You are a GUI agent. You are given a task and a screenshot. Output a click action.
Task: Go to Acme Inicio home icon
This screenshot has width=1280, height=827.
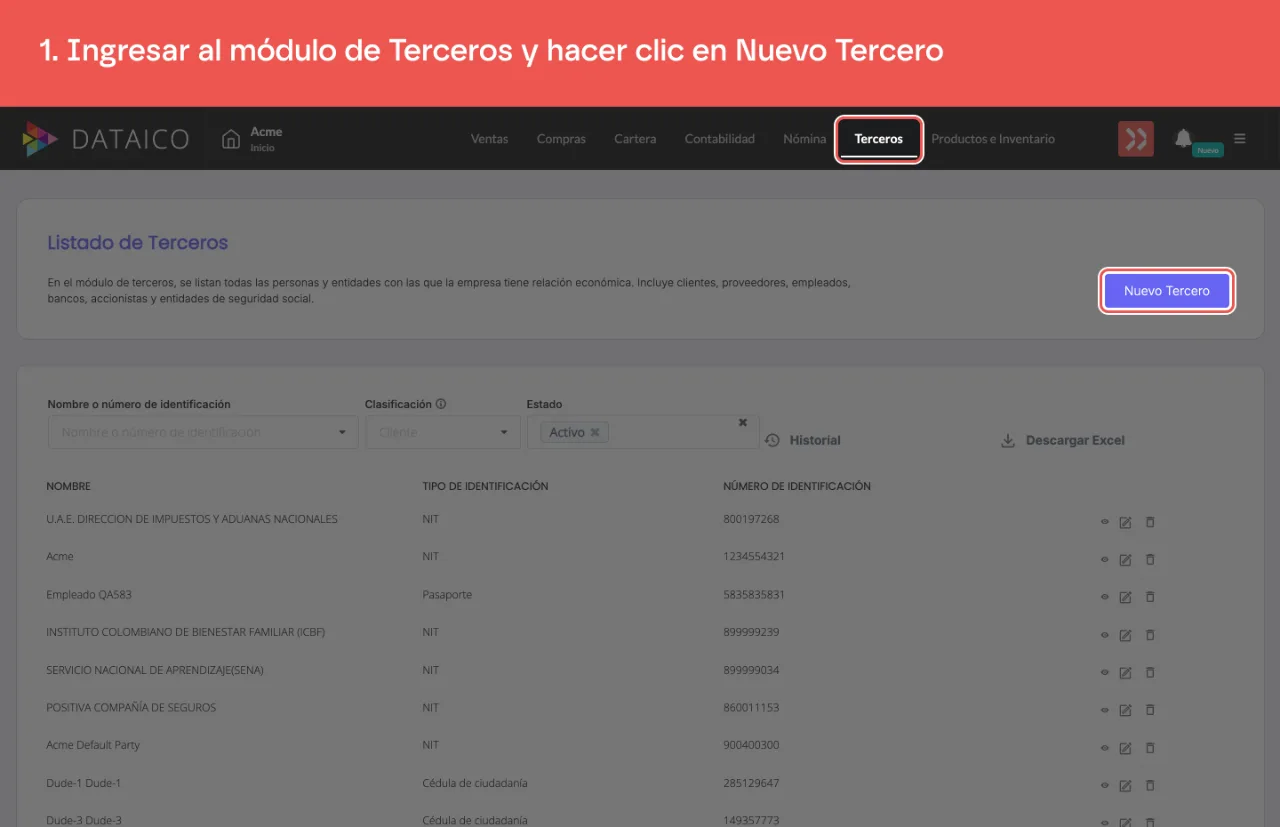click(231, 139)
